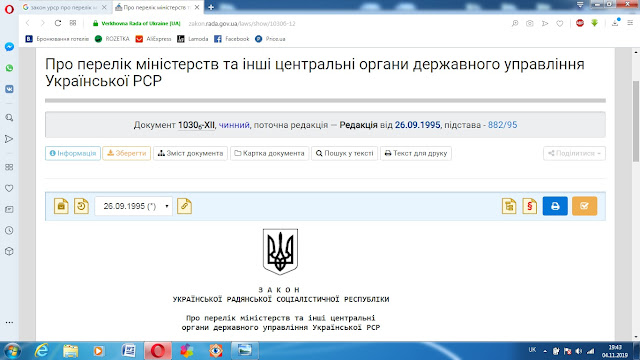This screenshot has height=360, width=640.
Task: Open Бронювання готелів bookmark
Action: pos(58,39)
